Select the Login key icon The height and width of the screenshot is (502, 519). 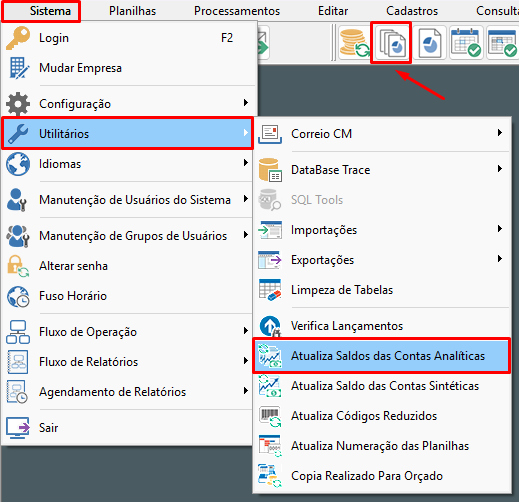coord(18,38)
